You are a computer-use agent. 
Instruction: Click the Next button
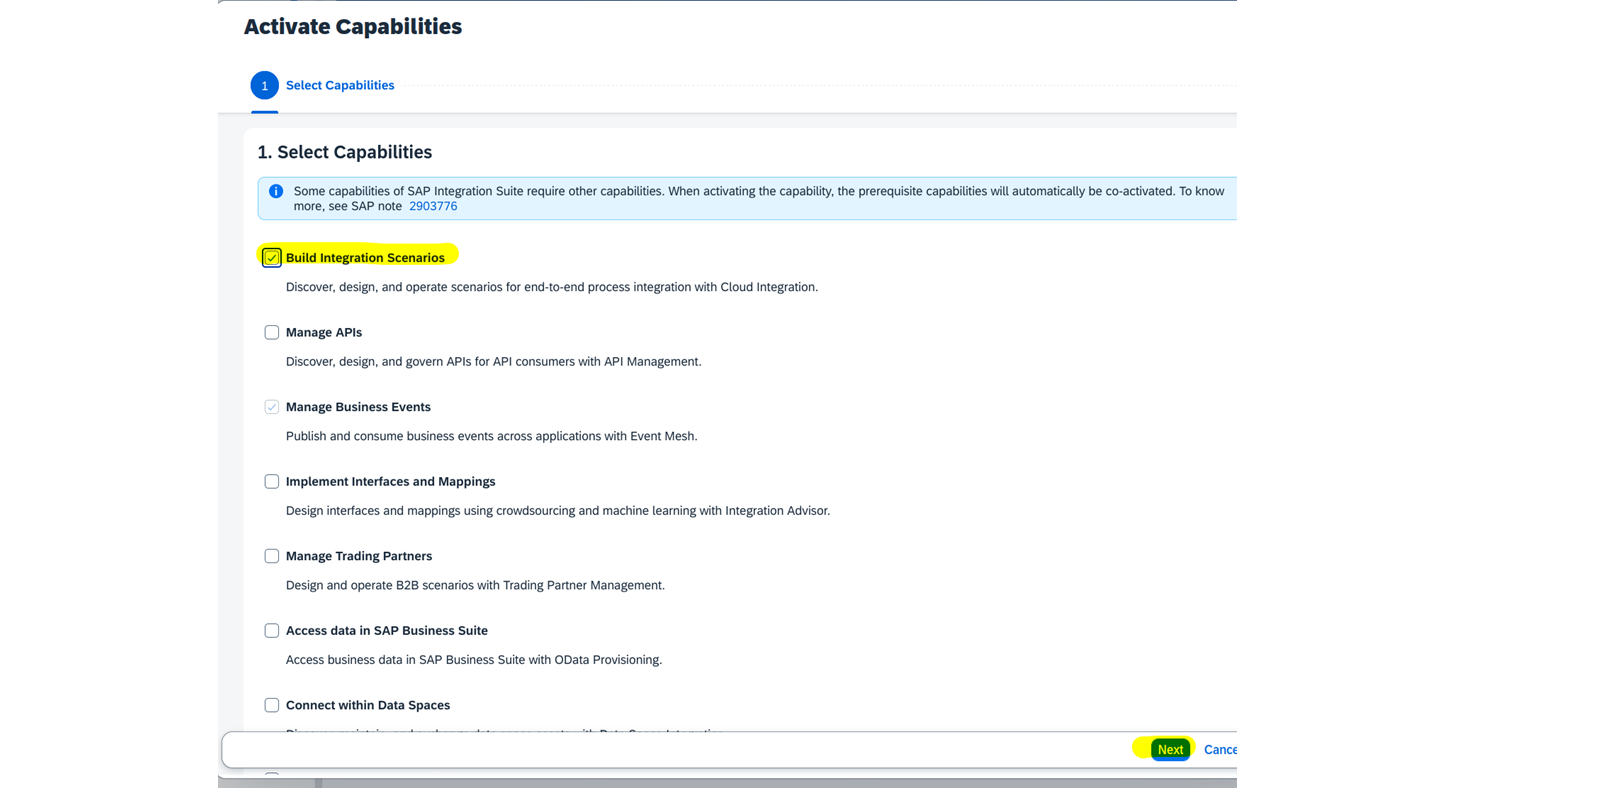point(1170,750)
